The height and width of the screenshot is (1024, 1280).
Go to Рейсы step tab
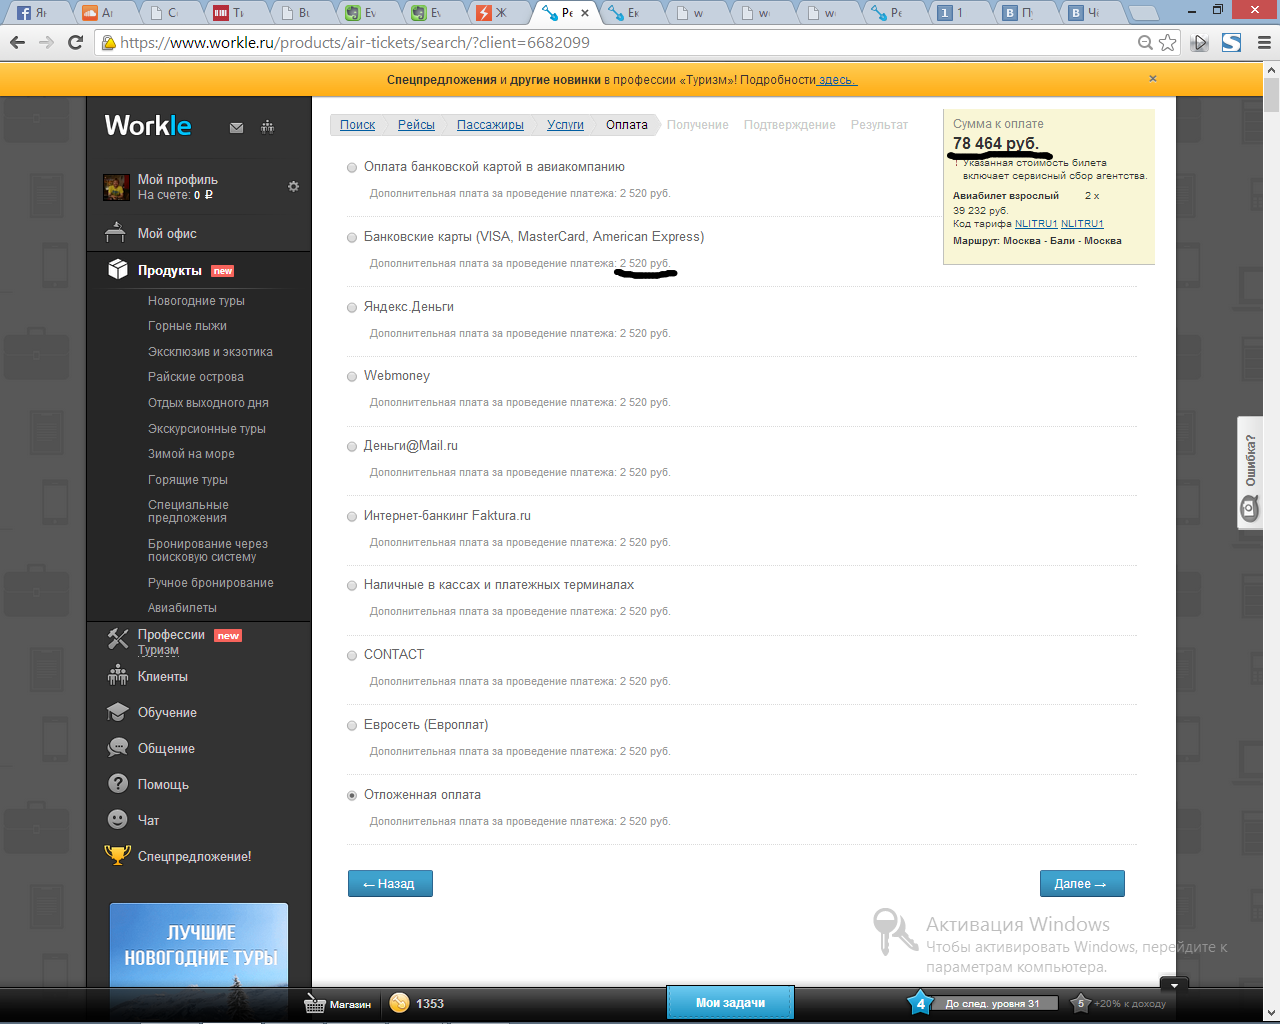coord(416,125)
